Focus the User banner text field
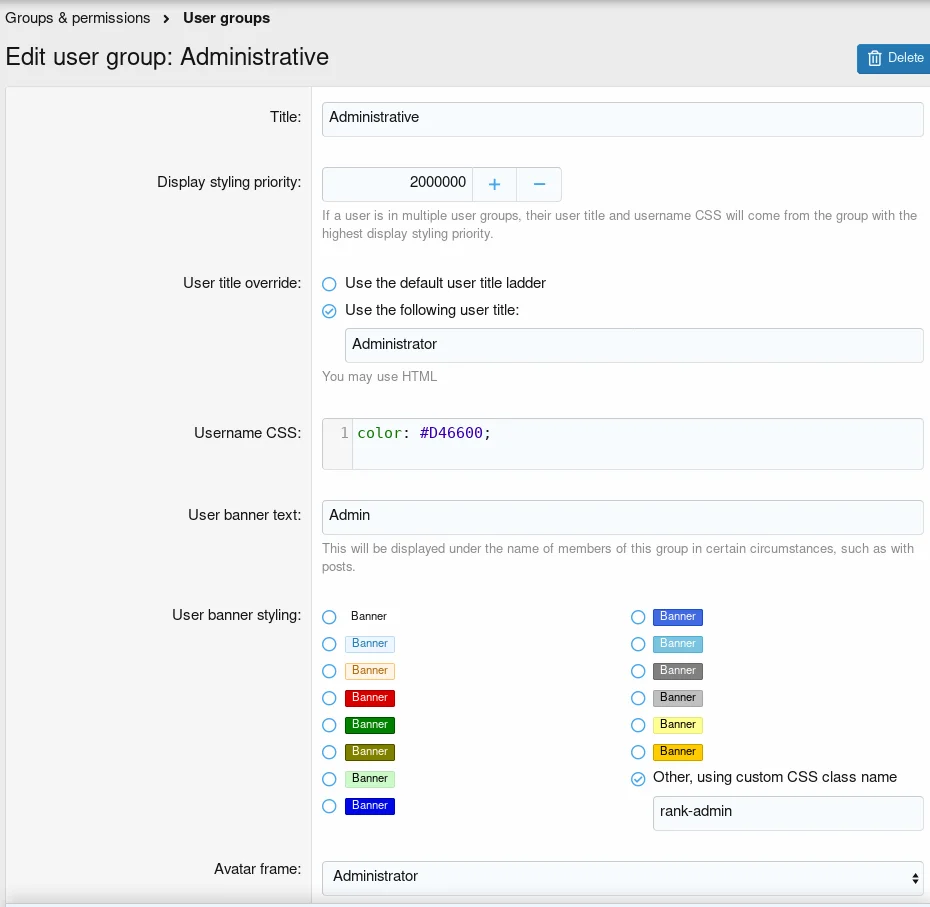The height and width of the screenshot is (907, 930). coord(622,516)
